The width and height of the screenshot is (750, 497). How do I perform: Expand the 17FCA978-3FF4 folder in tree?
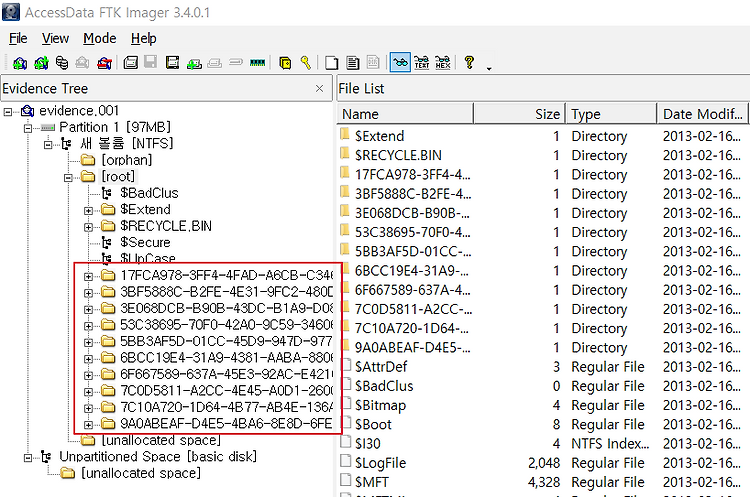(x=88, y=276)
